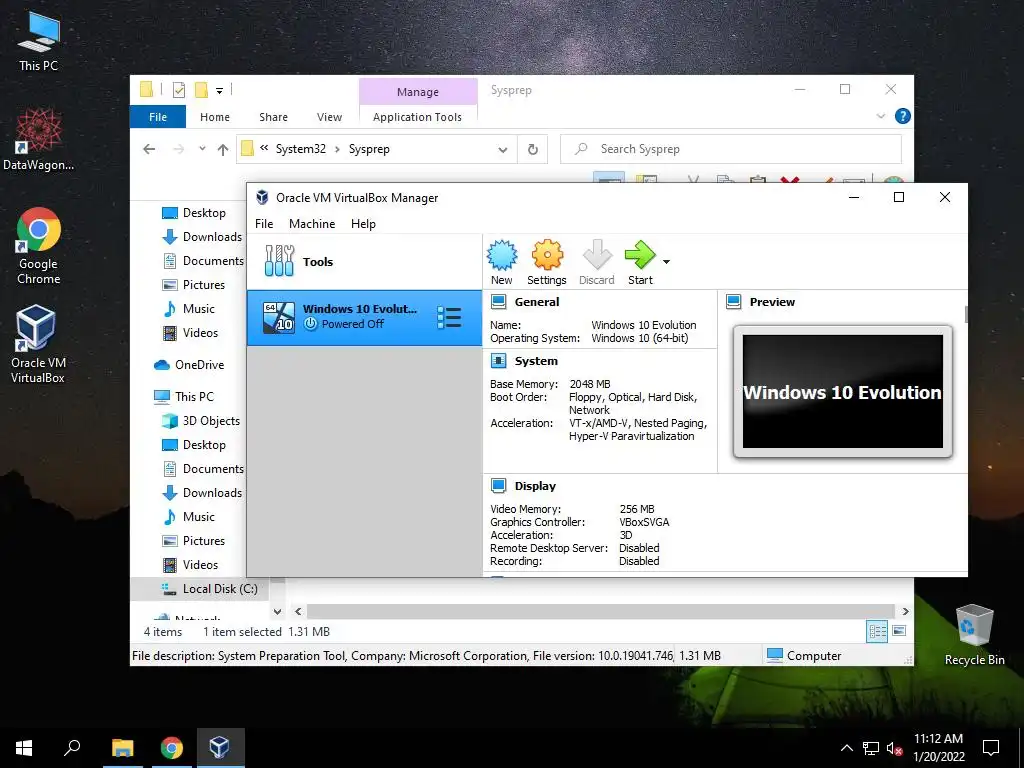Go forward in Explorer navigation
This screenshot has width=1024, height=768.
click(178, 150)
